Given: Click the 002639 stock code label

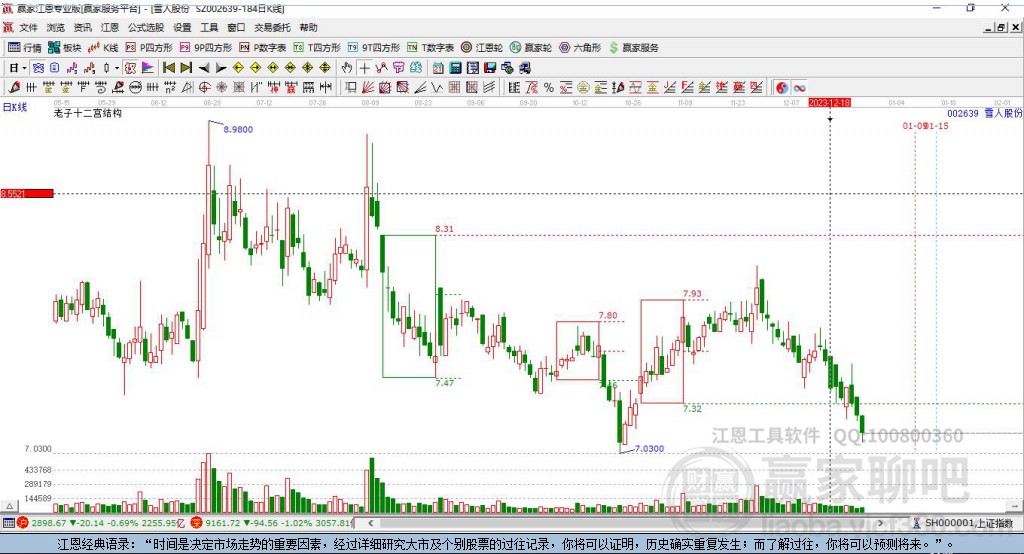Looking at the screenshot, I should [x=963, y=113].
